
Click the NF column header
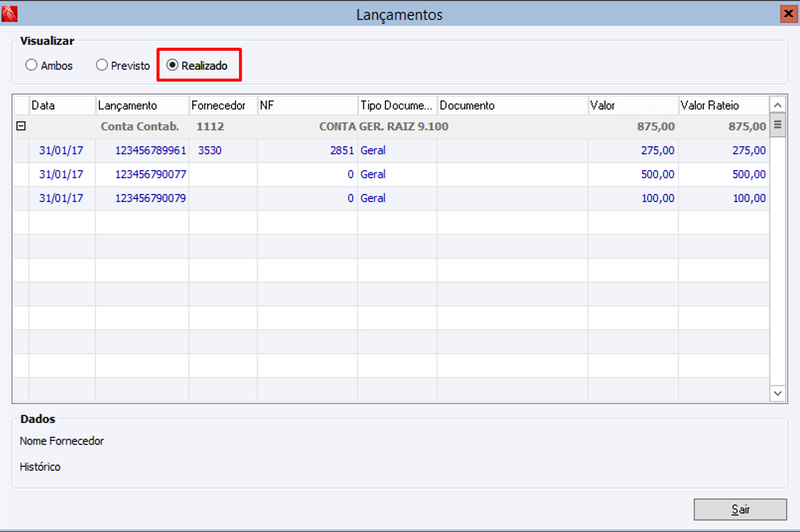click(308, 105)
